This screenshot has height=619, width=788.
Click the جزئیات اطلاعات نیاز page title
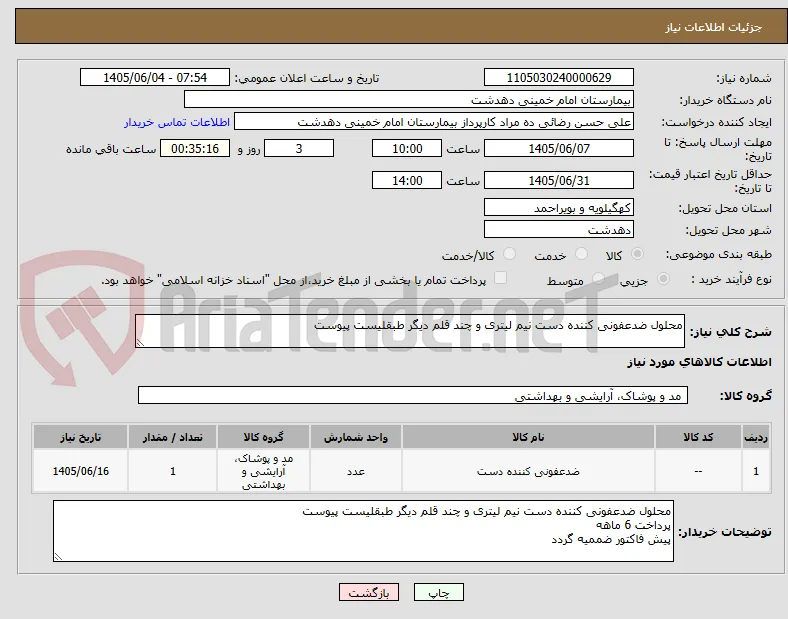click(x=714, y=27)
